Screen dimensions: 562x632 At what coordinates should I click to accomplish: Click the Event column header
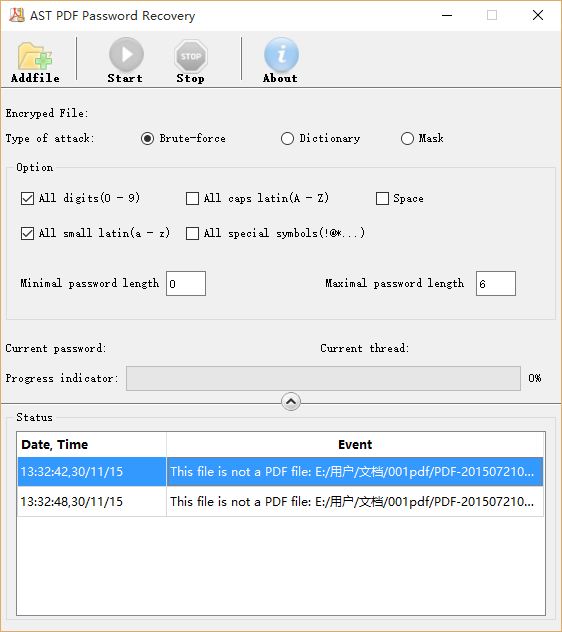355,445
